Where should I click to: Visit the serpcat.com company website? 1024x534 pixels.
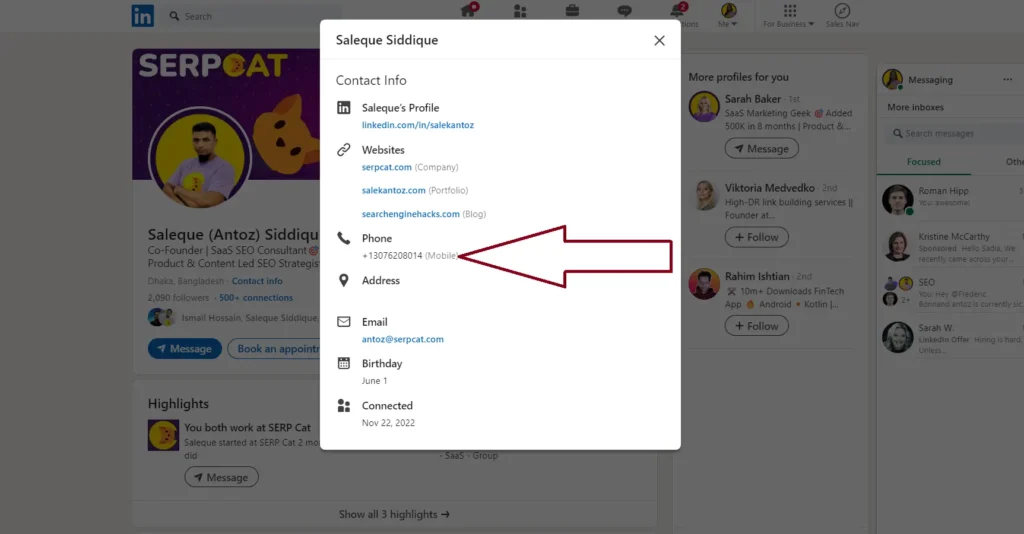pos(387,167)
